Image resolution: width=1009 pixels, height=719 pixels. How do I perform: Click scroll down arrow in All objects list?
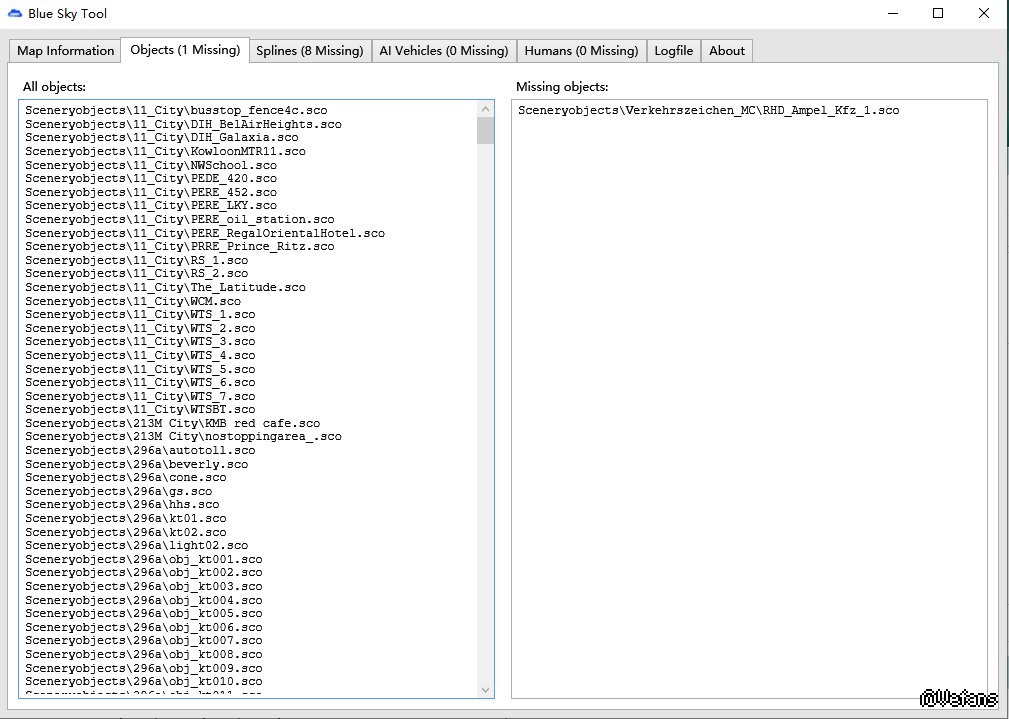click(486, 689)
